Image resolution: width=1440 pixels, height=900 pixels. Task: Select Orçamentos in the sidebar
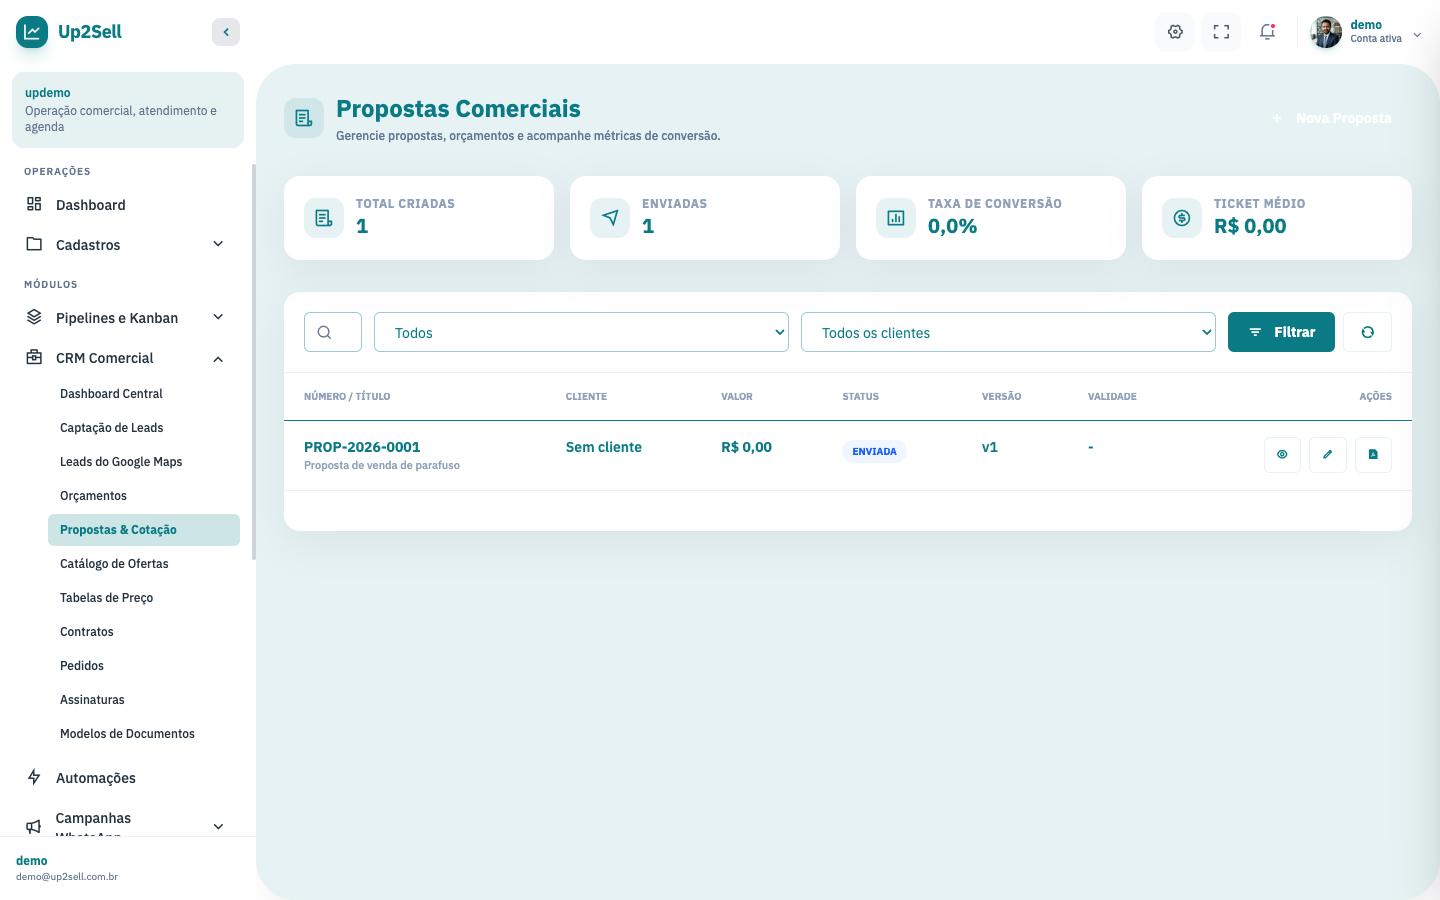point(144,496)
